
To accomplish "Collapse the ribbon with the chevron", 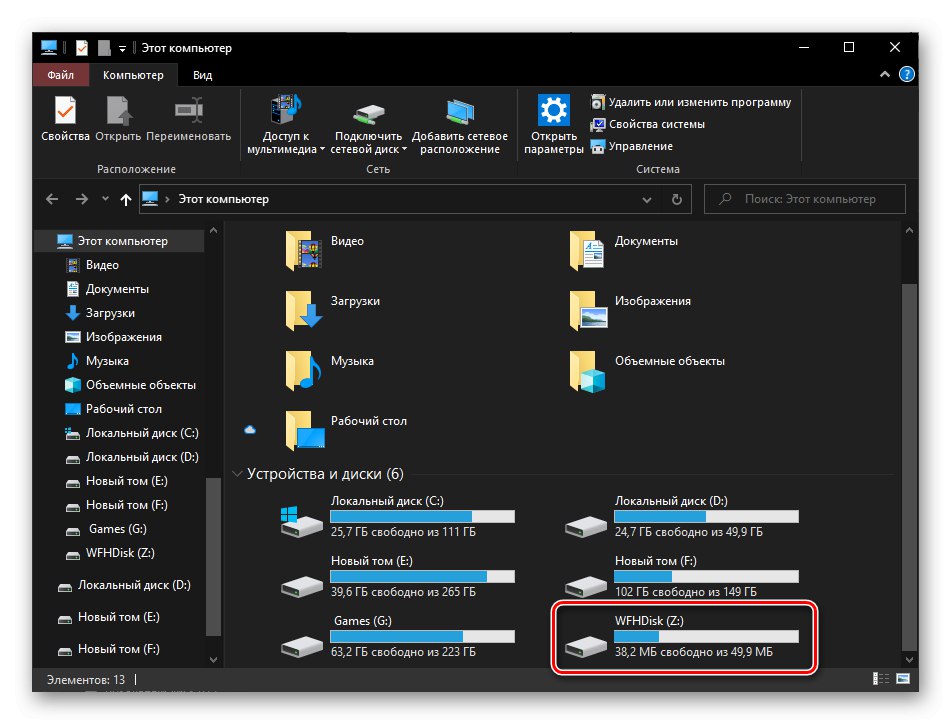I will 884,74.
